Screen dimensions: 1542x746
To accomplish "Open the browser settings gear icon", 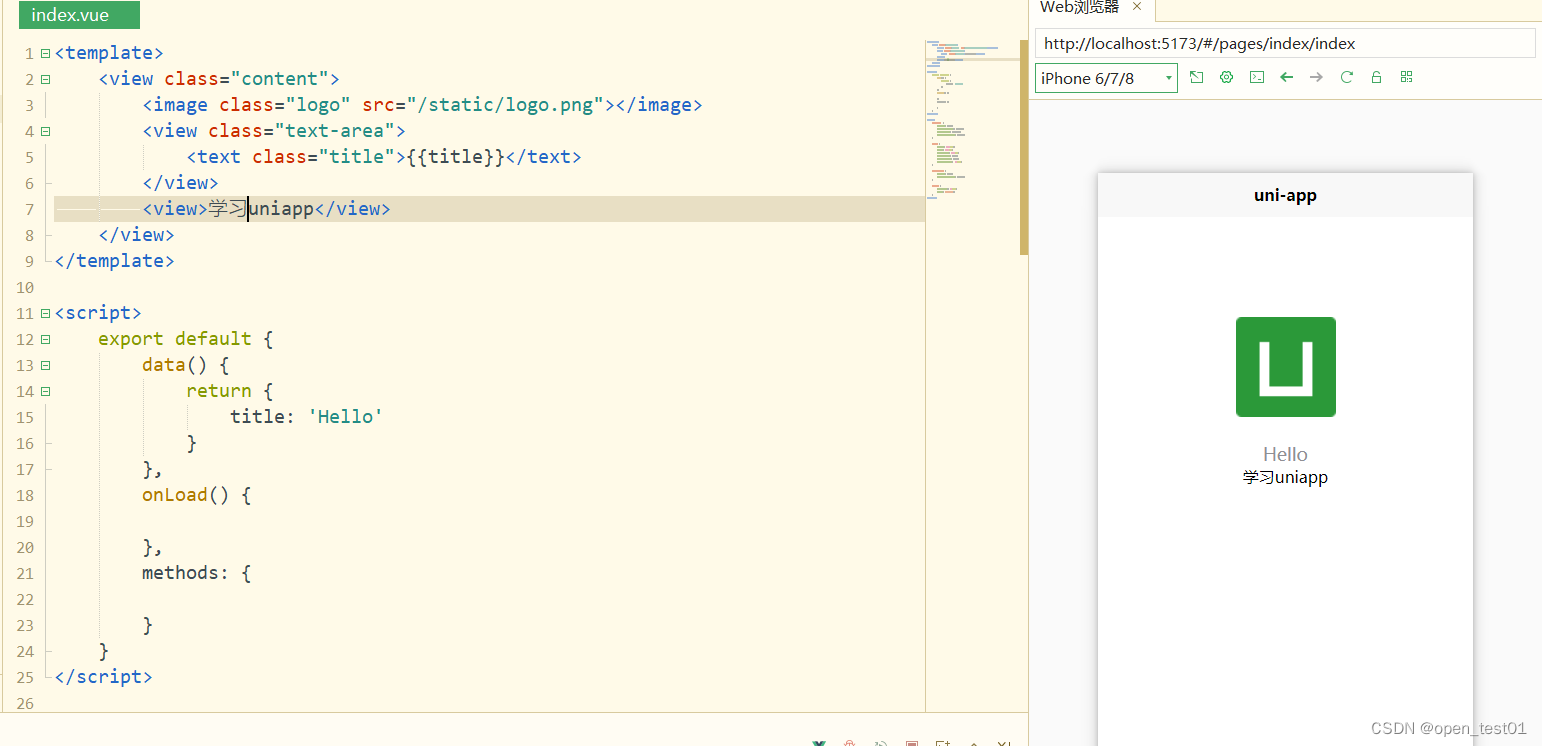I will click(x=1226, y=77).
